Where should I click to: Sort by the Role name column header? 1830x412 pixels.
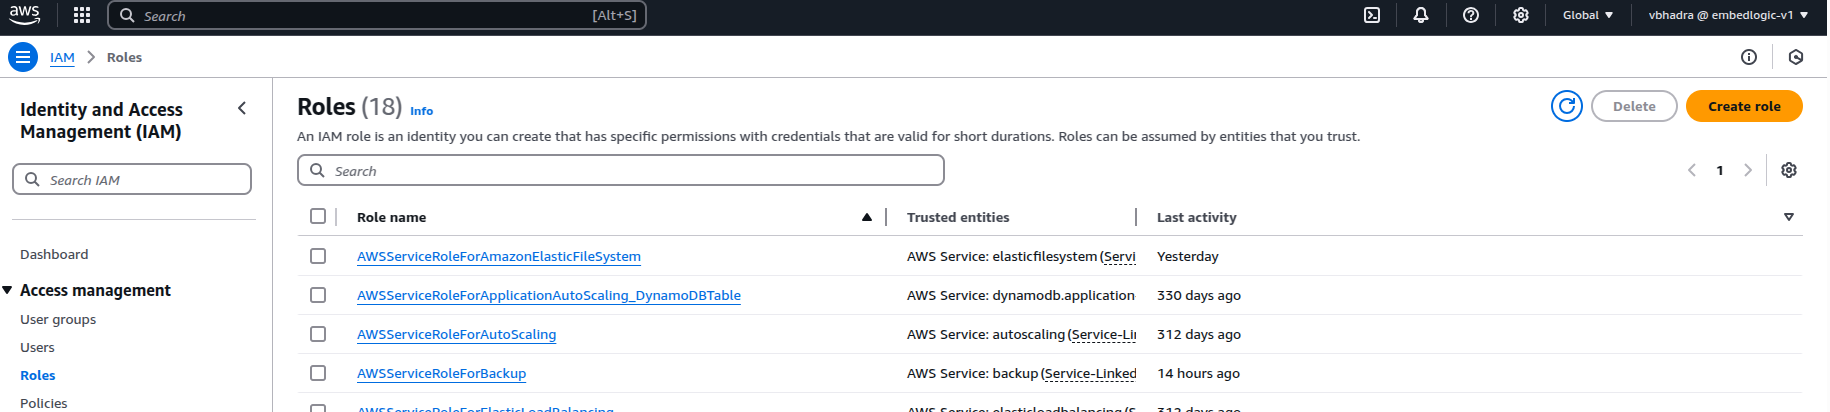(x=392, y=217)
